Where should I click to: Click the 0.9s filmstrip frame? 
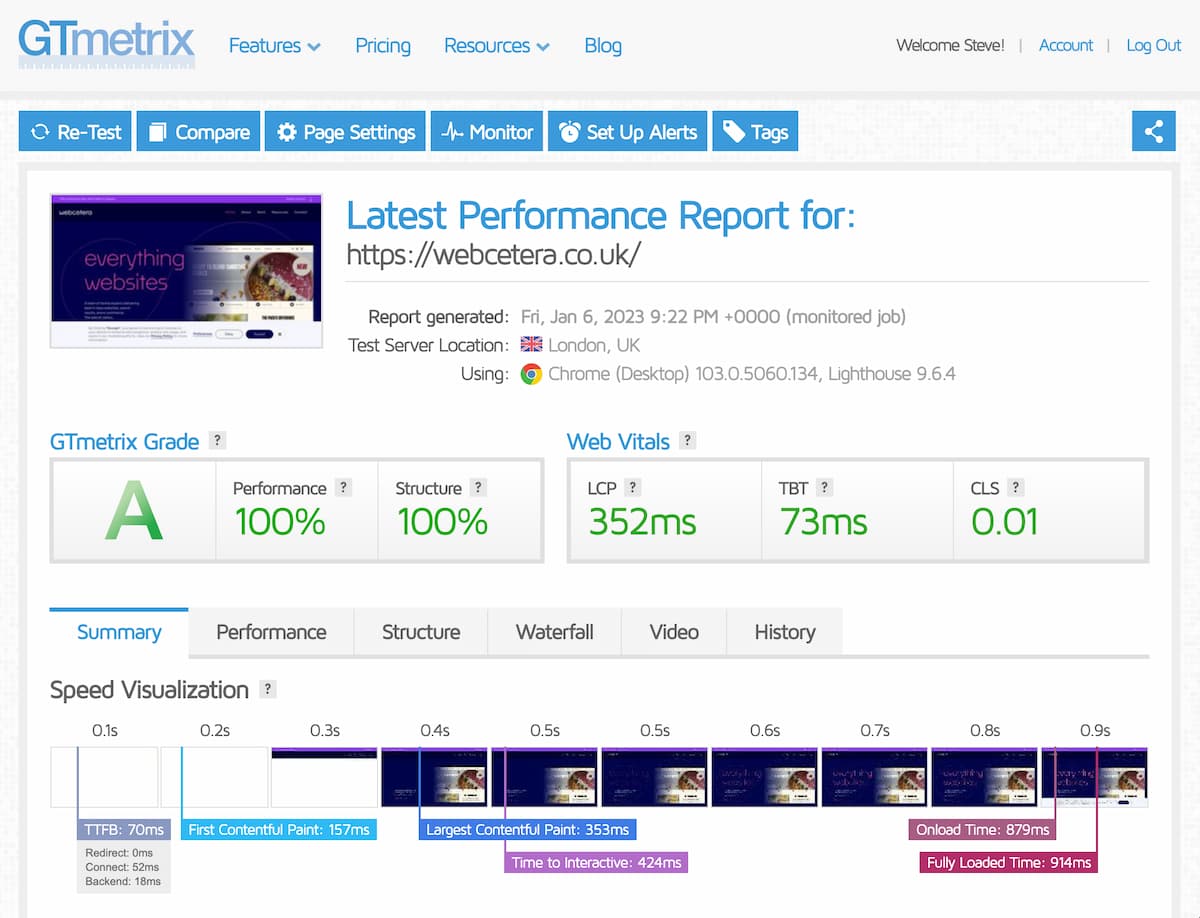click(1094, 777)
